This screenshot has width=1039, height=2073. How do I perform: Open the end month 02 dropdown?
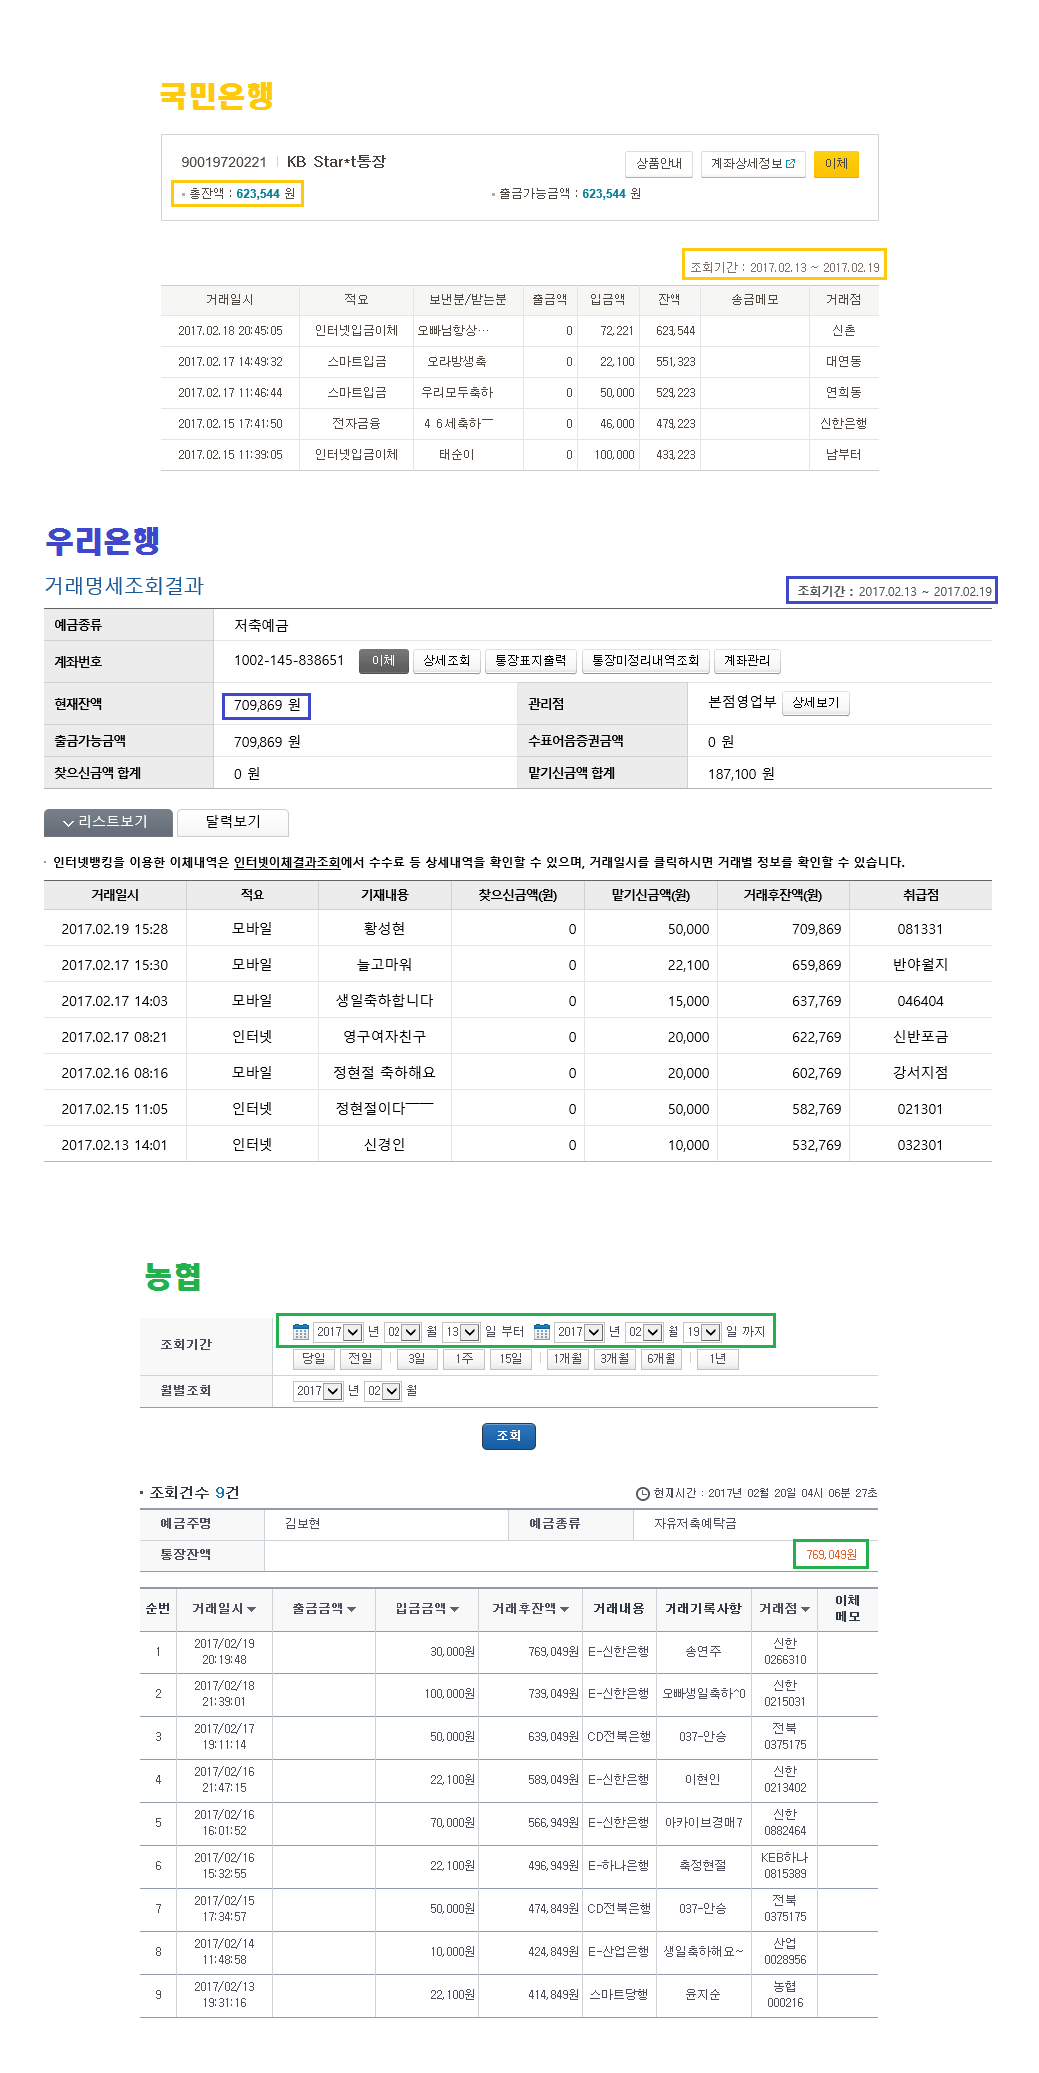coord(645,1332)
